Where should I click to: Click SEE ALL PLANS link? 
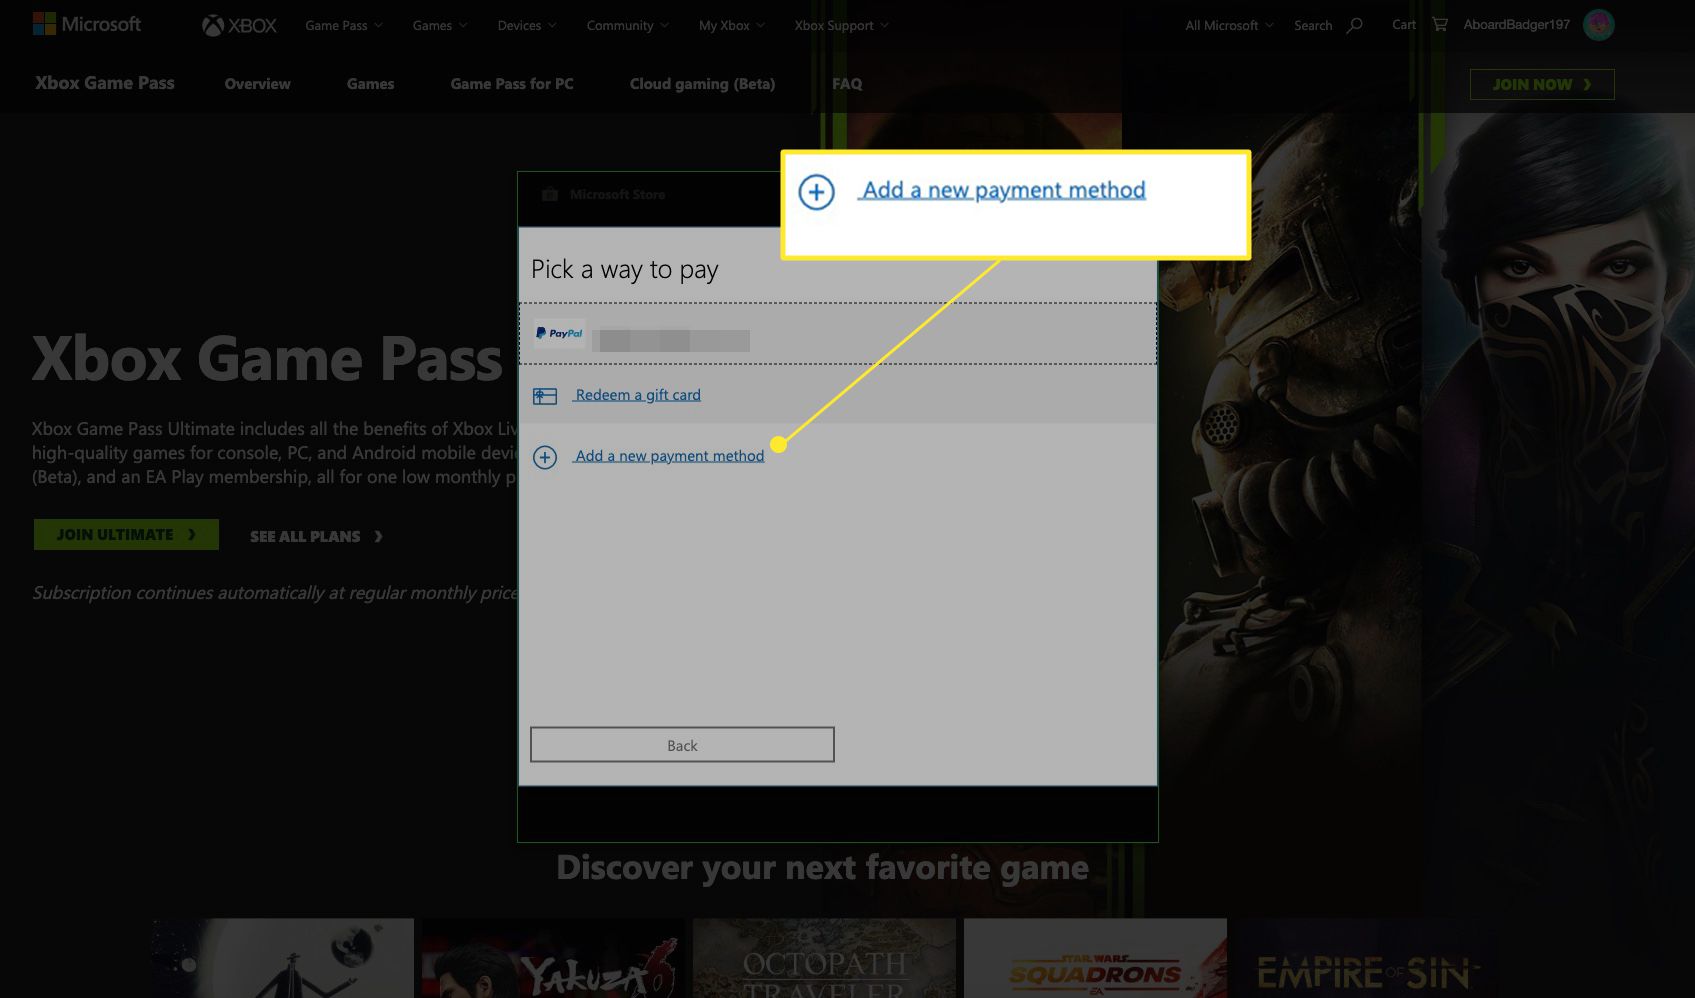[316, 536]
